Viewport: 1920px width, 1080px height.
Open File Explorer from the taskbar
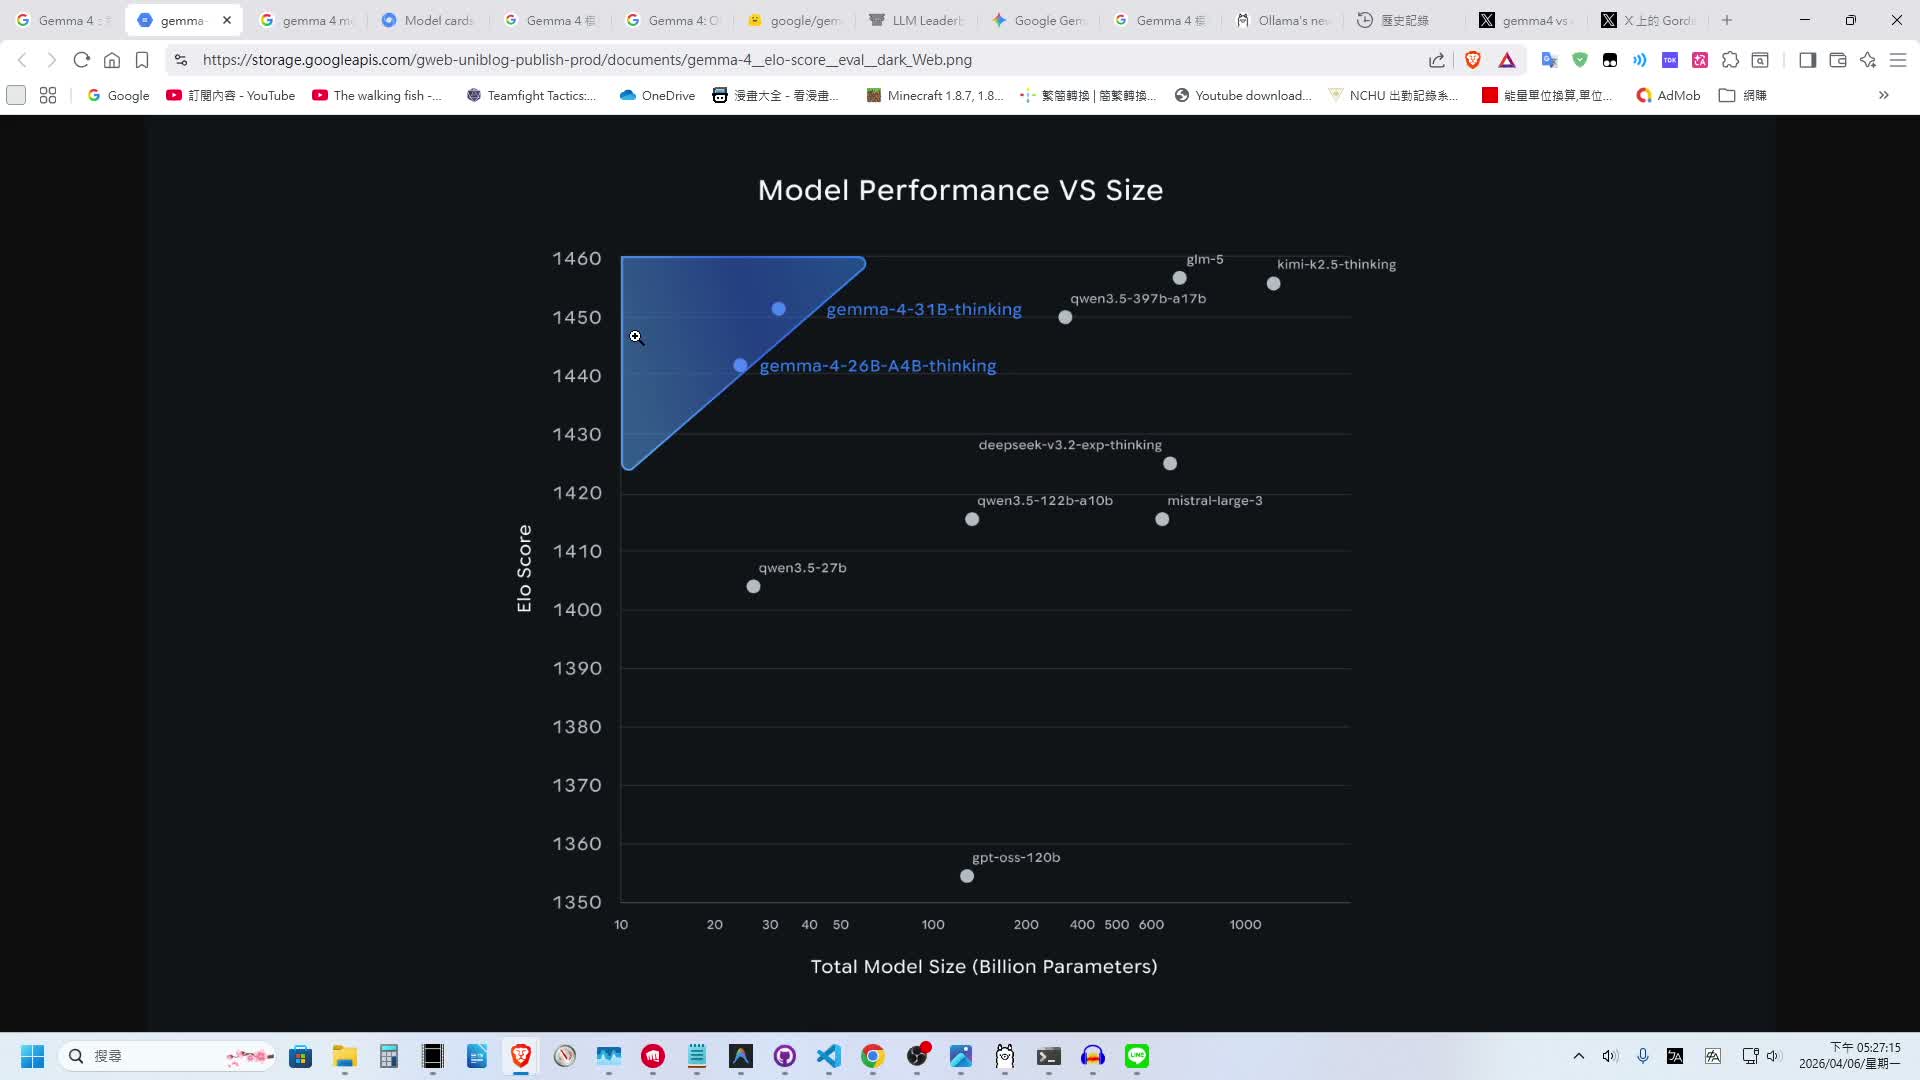point(345,1056)
